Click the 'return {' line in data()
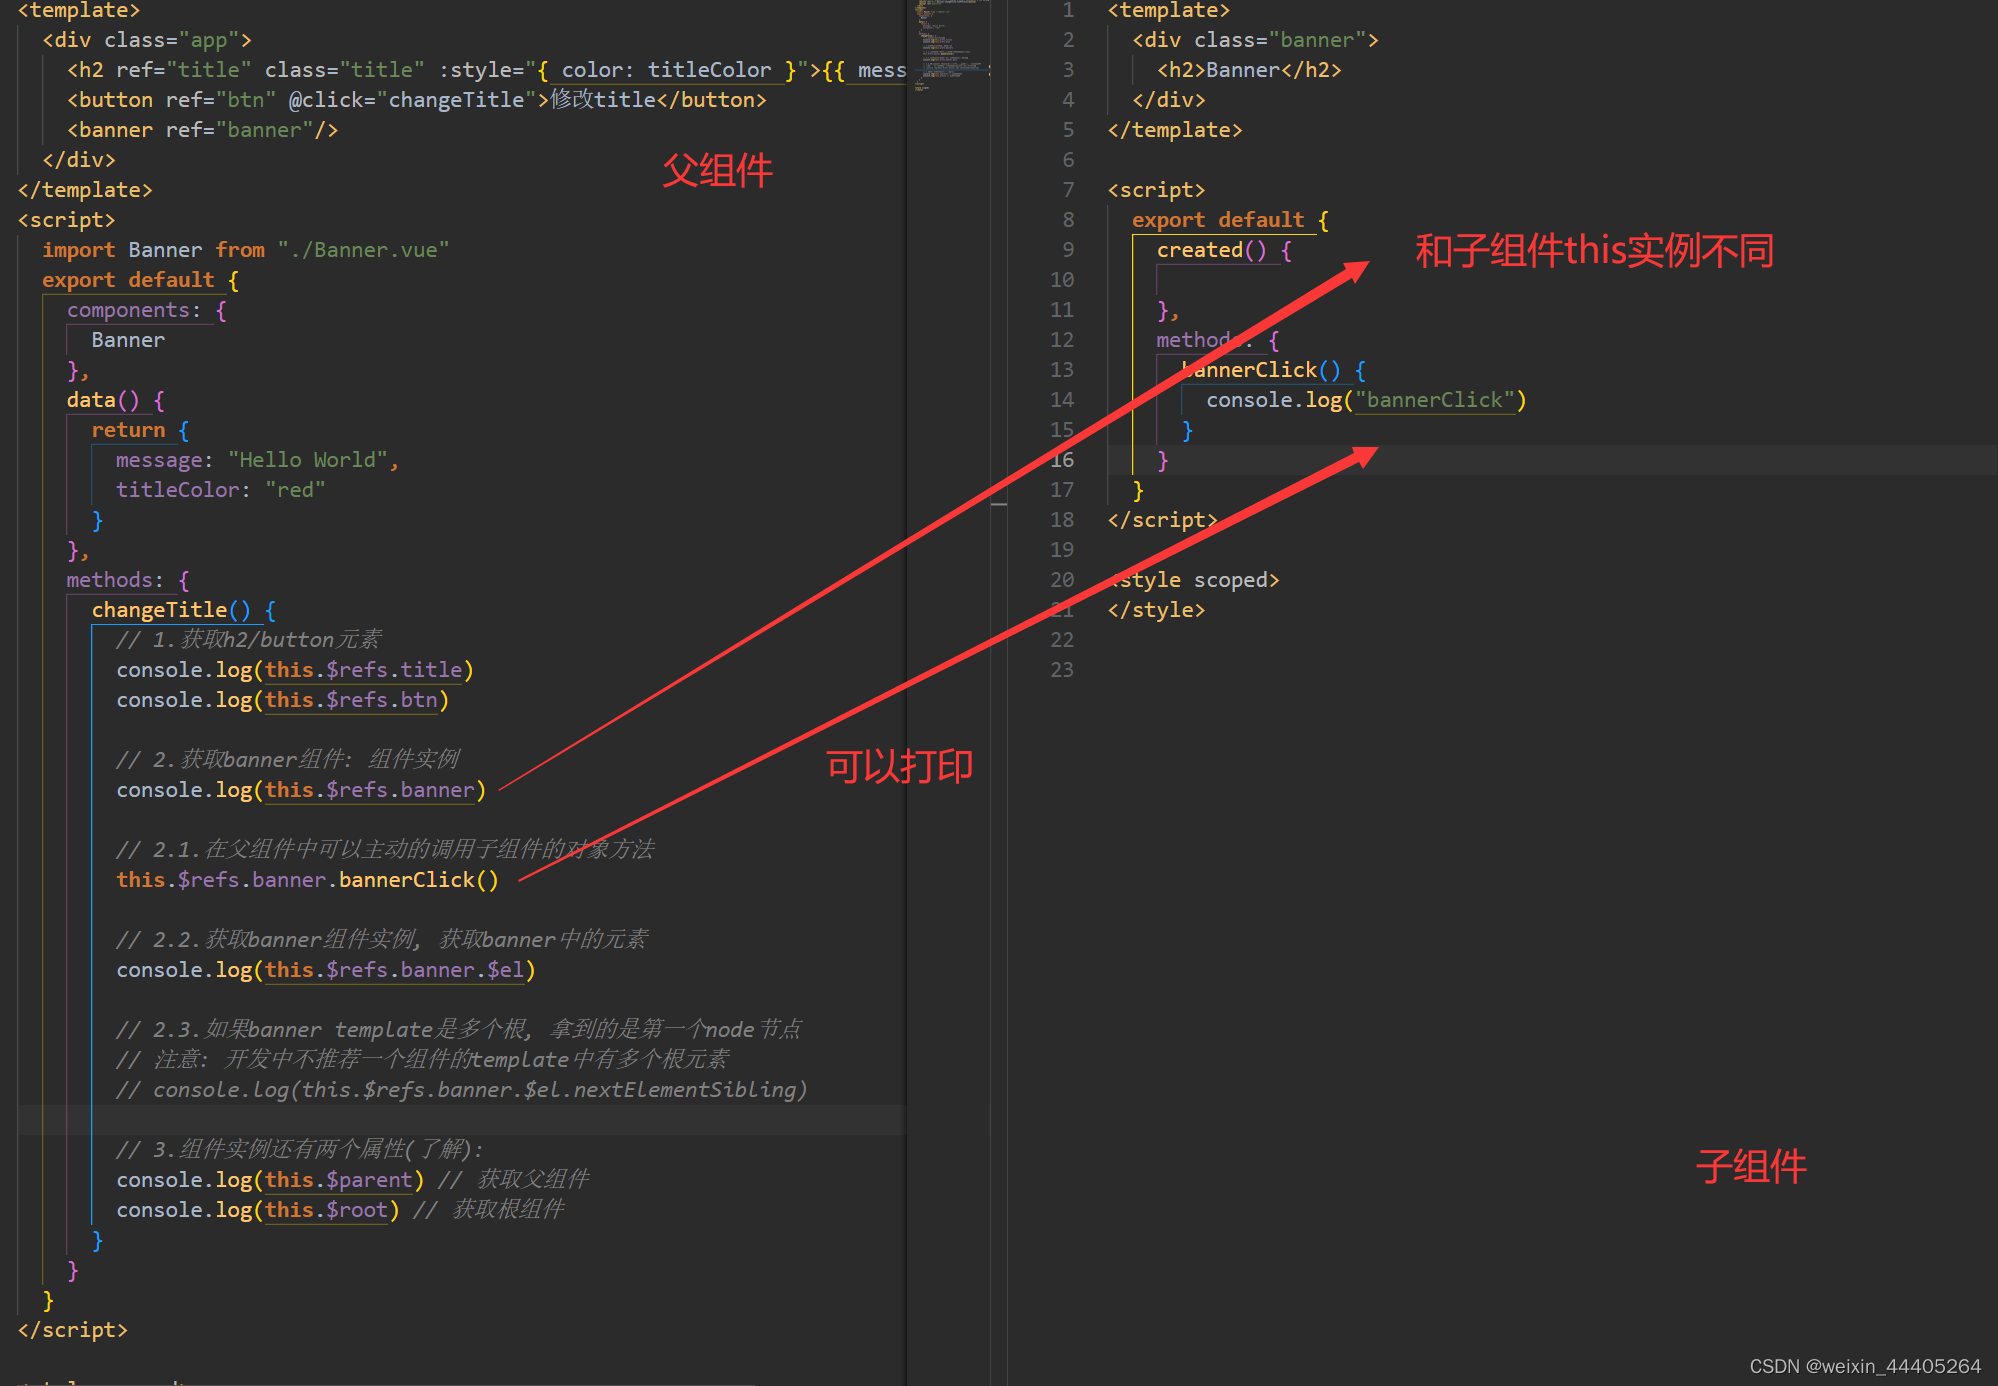This screenshot has width=1998, height=1386. click(140, 430)
